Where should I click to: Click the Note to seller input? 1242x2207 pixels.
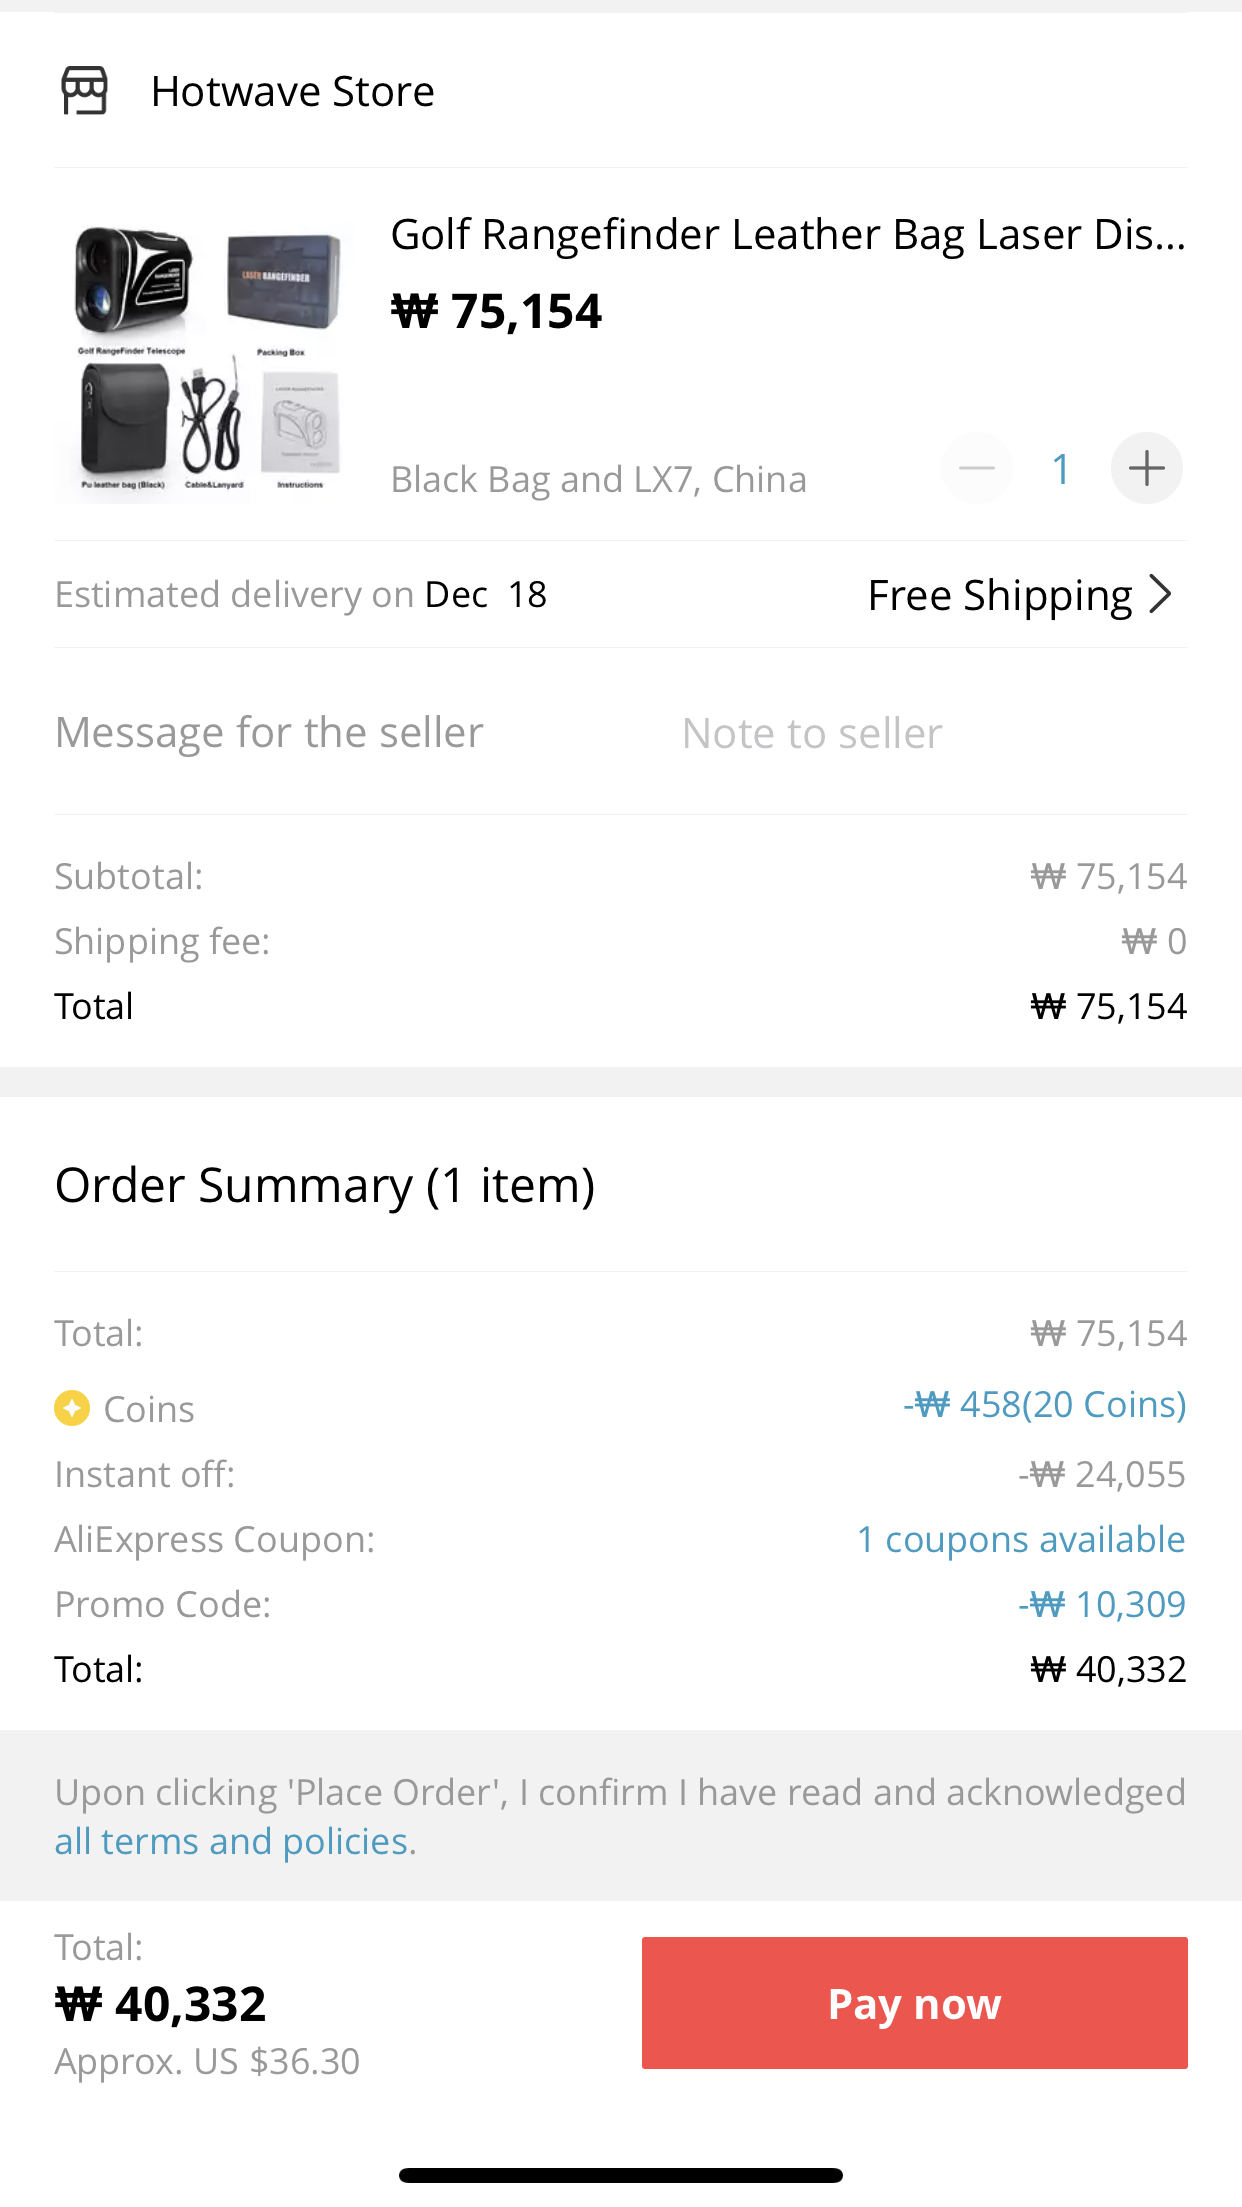tap(812, 733)
